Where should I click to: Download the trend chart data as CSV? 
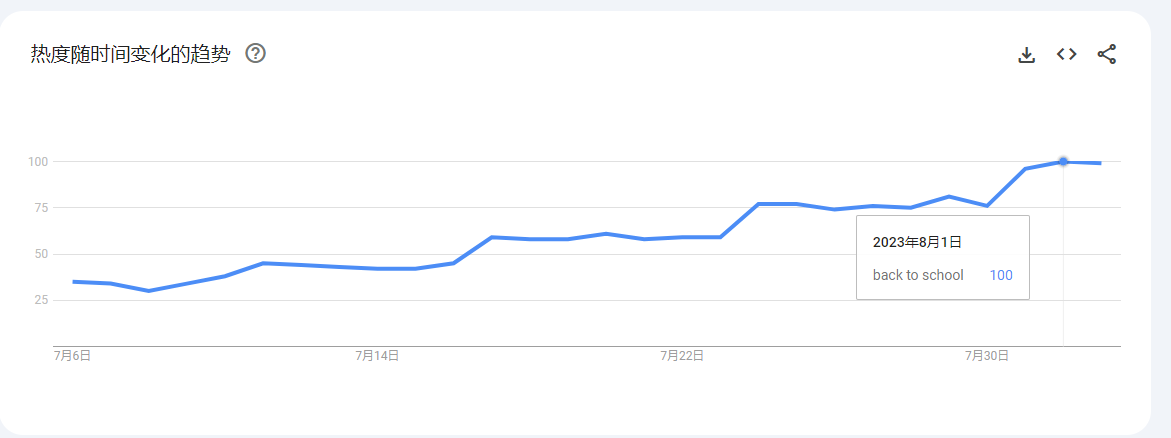[1026, 55]
